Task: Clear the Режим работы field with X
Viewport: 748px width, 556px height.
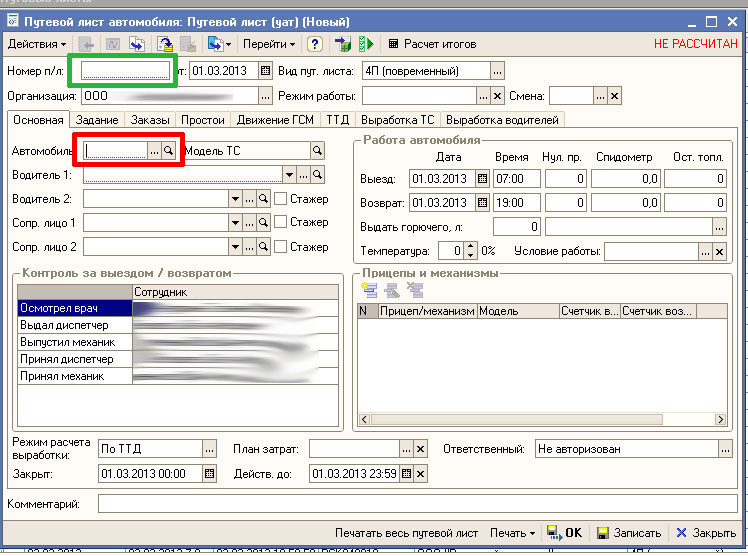Action: (497, 96)
